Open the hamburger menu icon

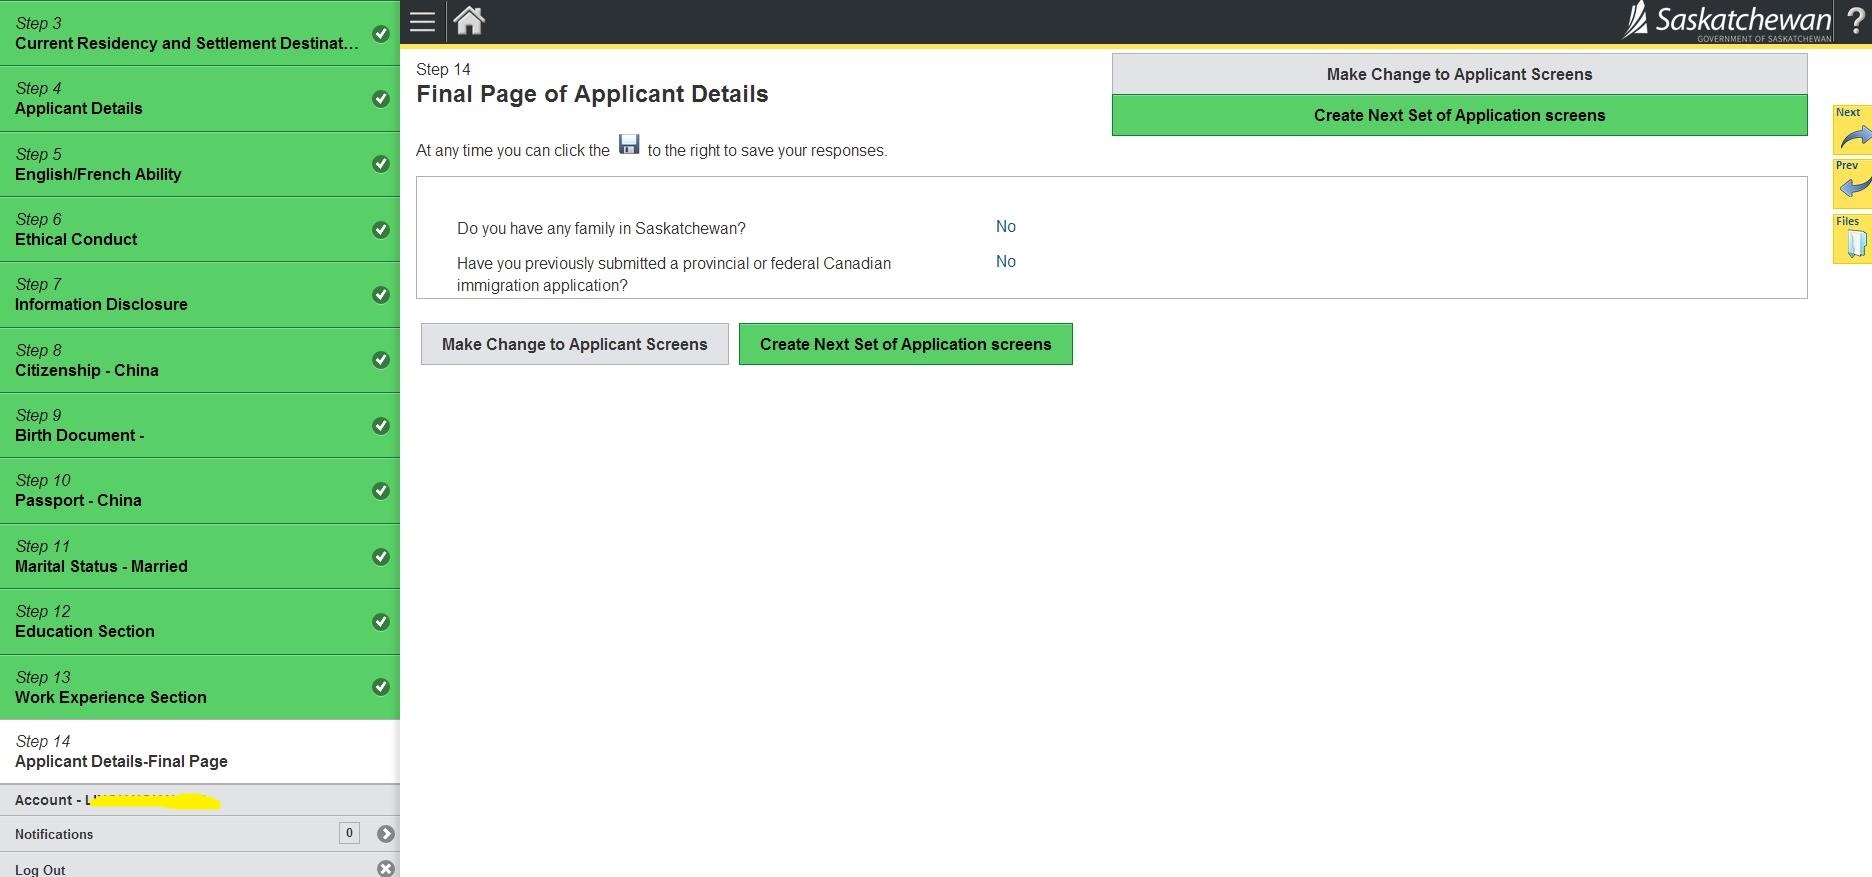coord(422,22)
